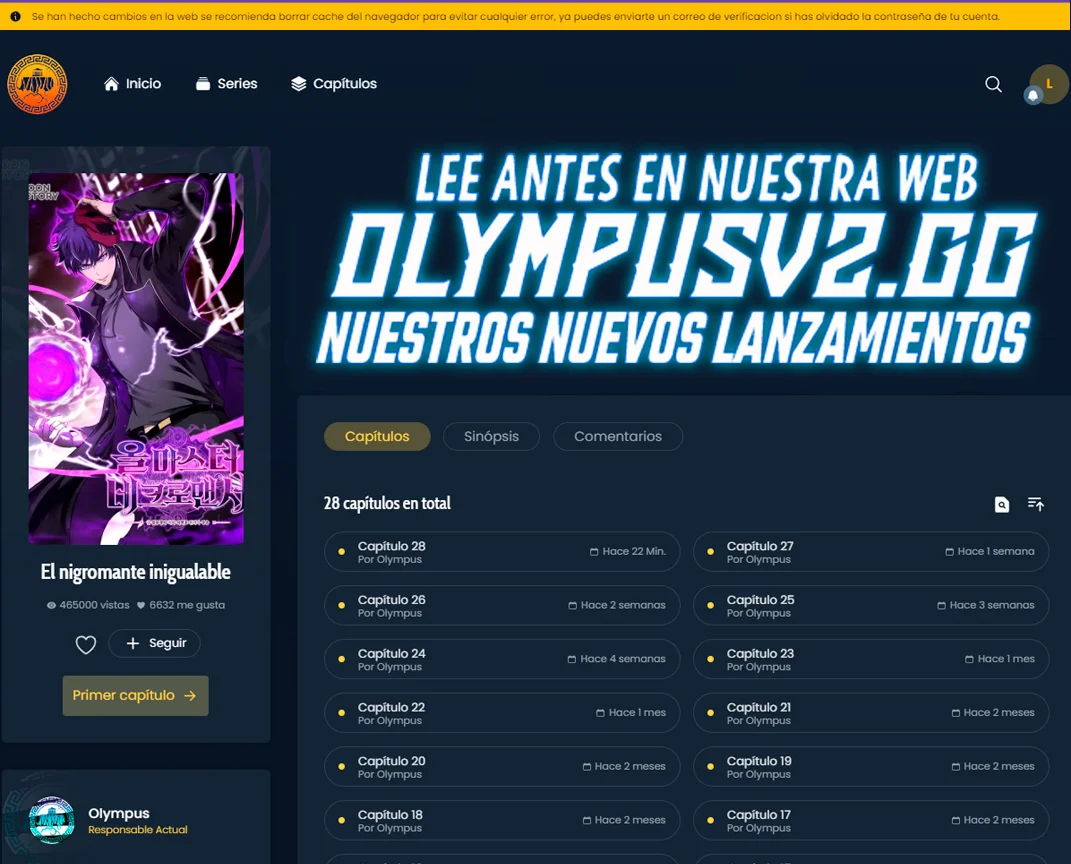Click the notification bell icon
The width and height of the screenshot is (1071, 864).
(x=1033, y=95)
